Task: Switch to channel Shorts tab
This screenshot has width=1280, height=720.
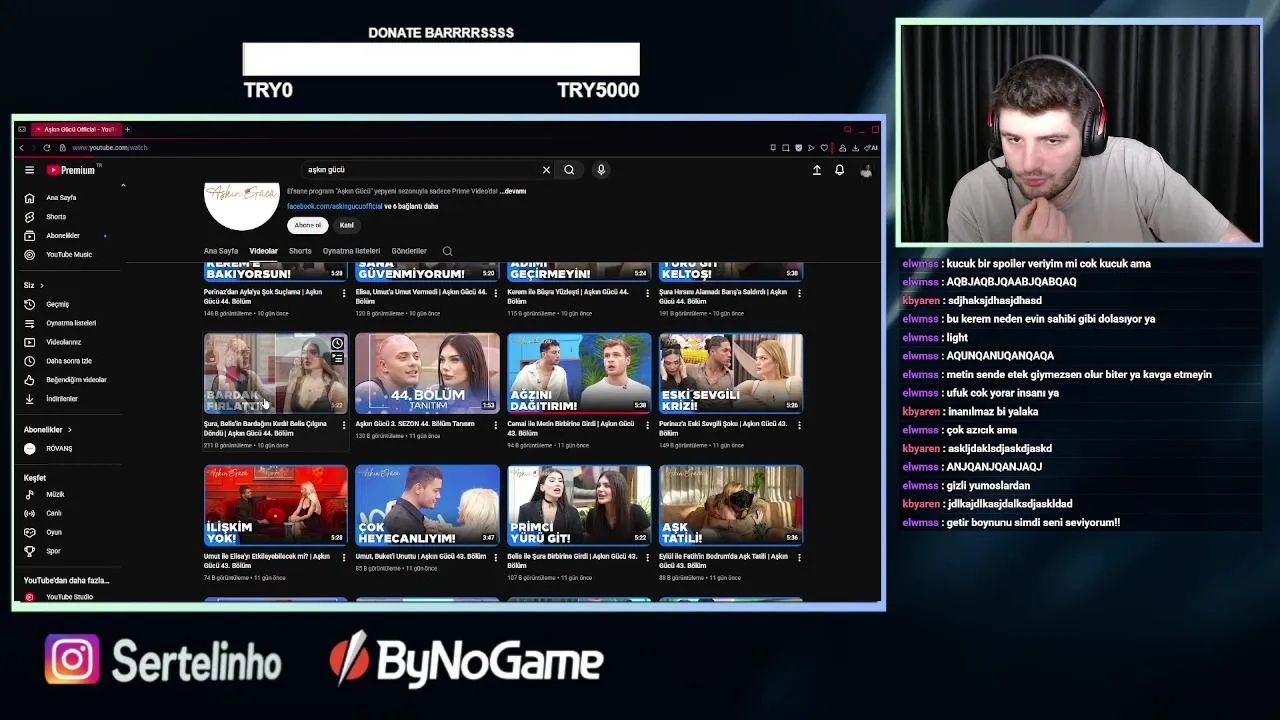Action: pos(300,251)
